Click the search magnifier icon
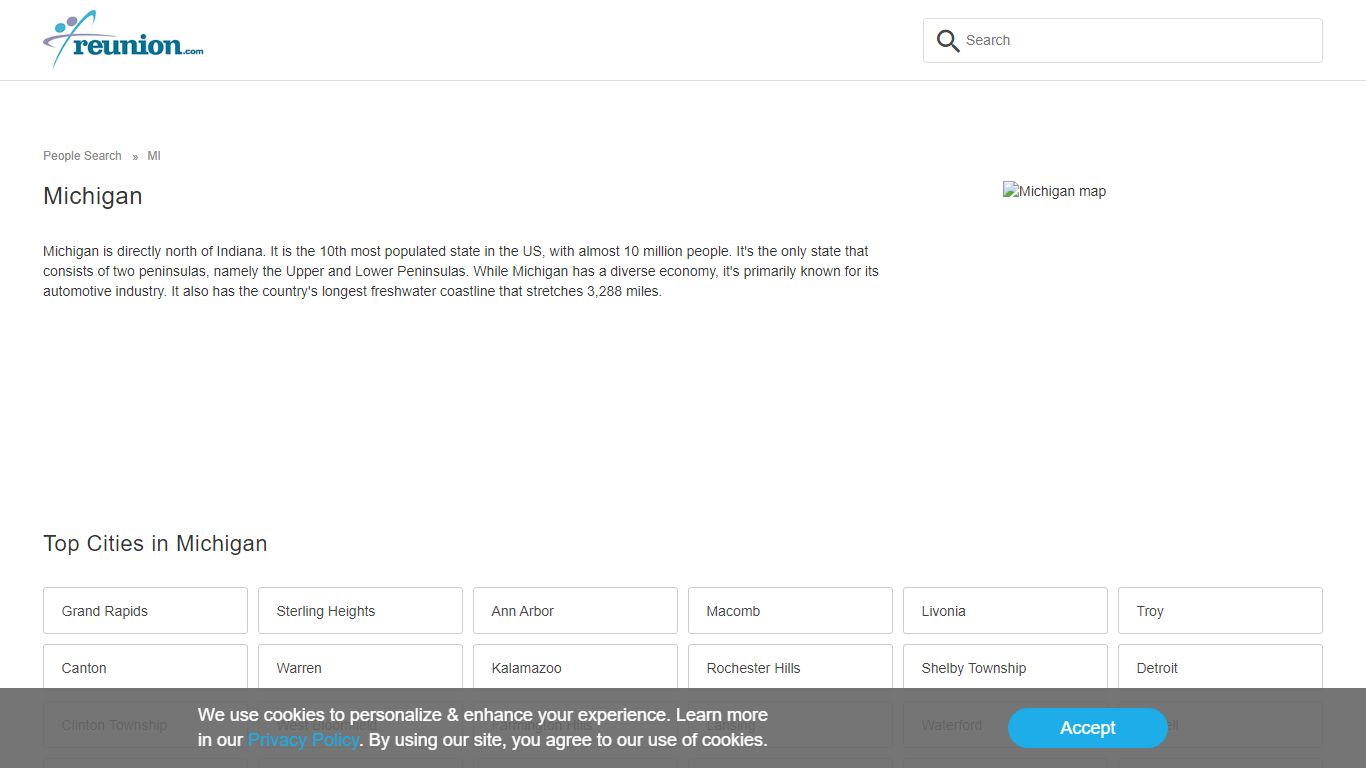This screenshot has height=768, width=1366. click(x=947, y=41)
